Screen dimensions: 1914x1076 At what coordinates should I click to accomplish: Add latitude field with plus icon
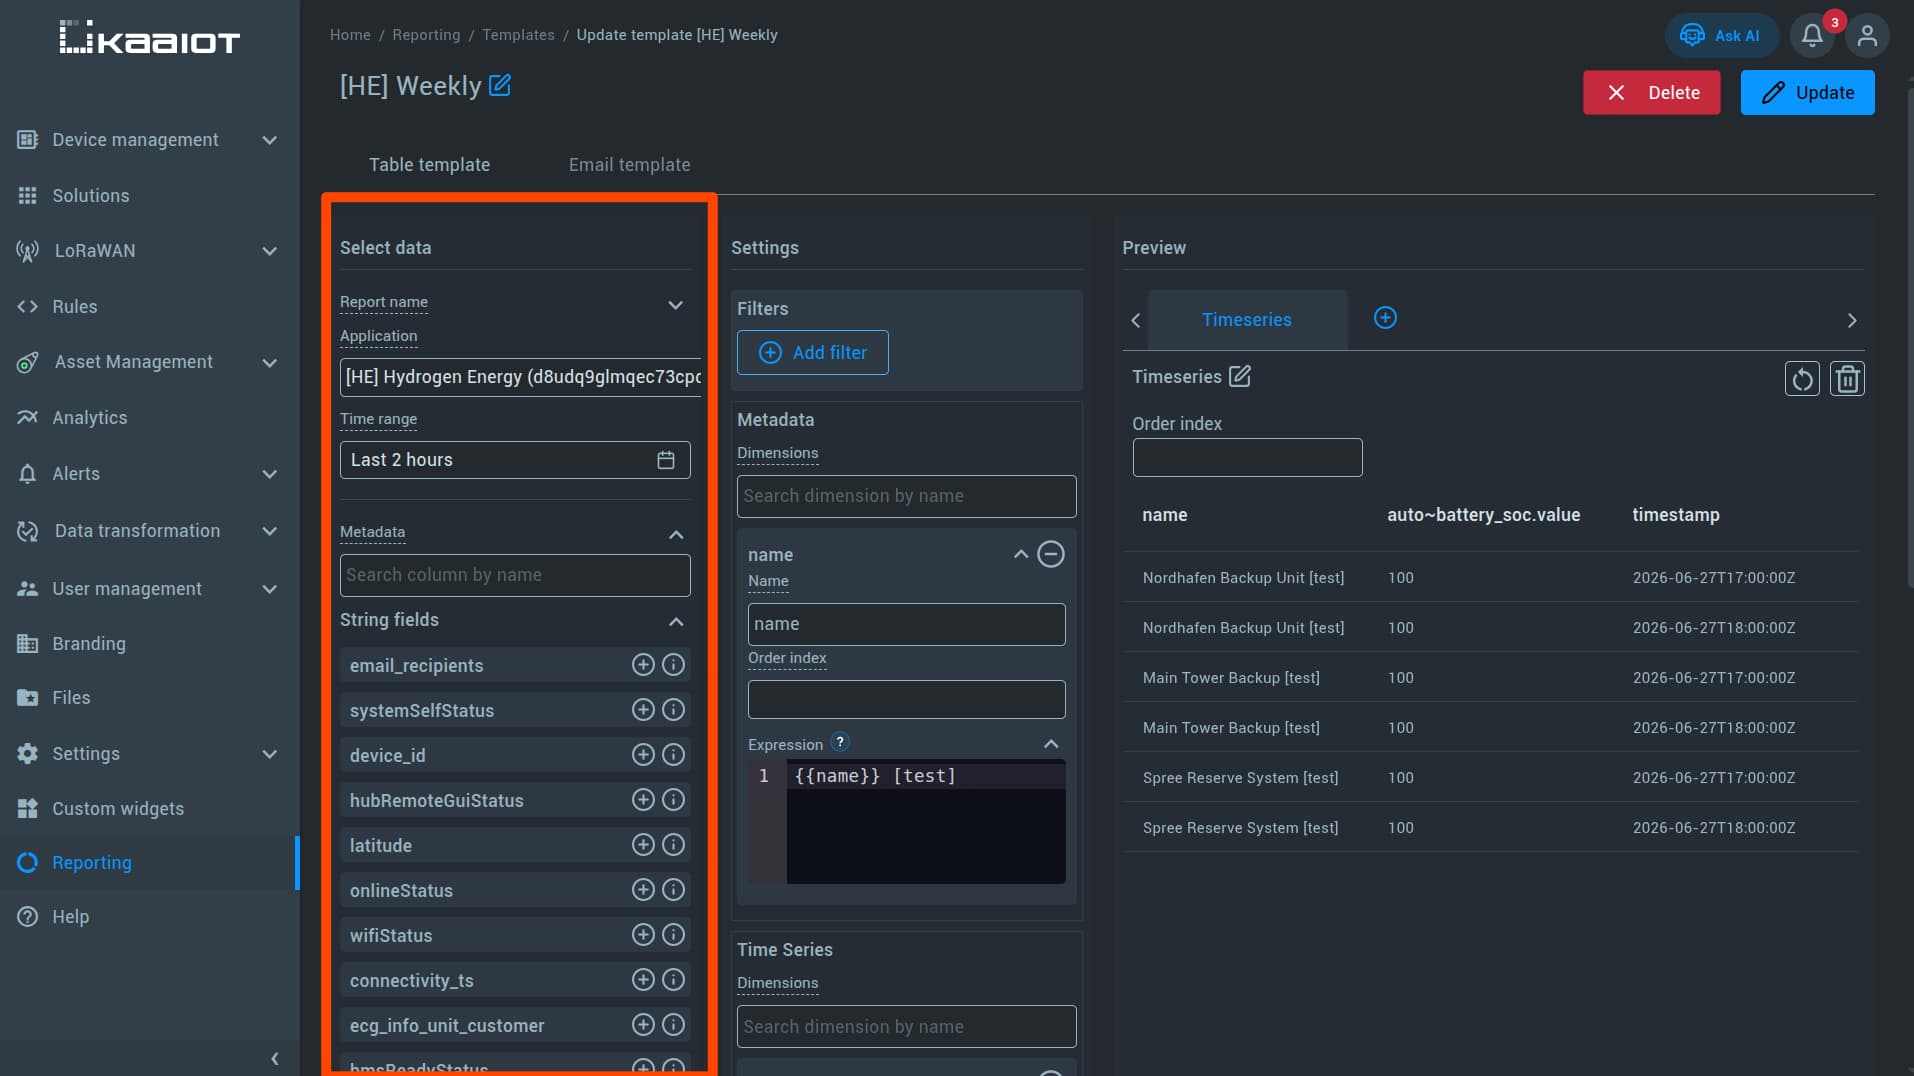point(643,845)
